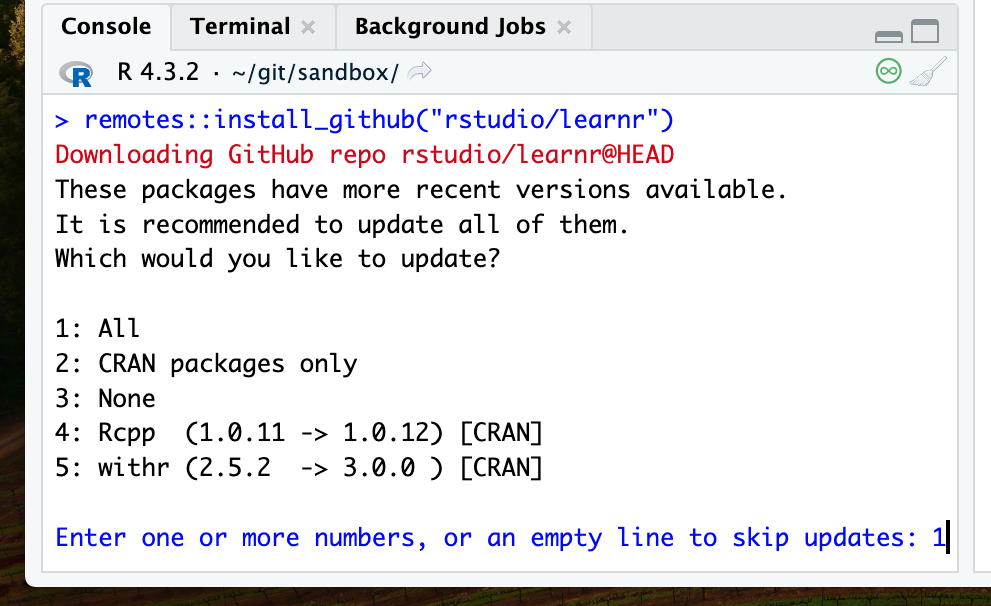Close the Background Jobs tab
991x606 pixels.
point(564,28)
